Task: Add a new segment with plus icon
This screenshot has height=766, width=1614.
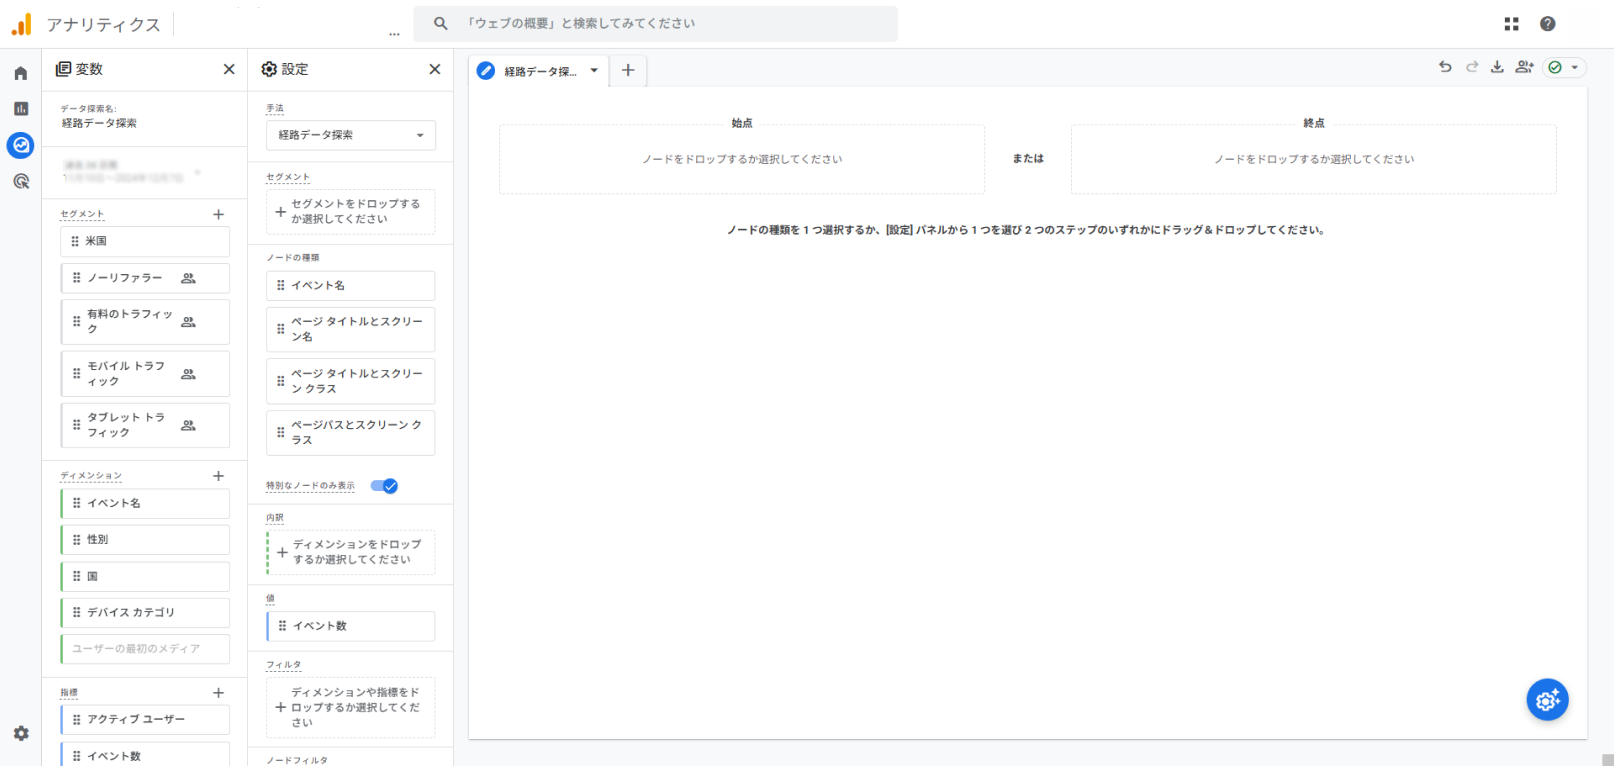Action: [x=218, y=214]
